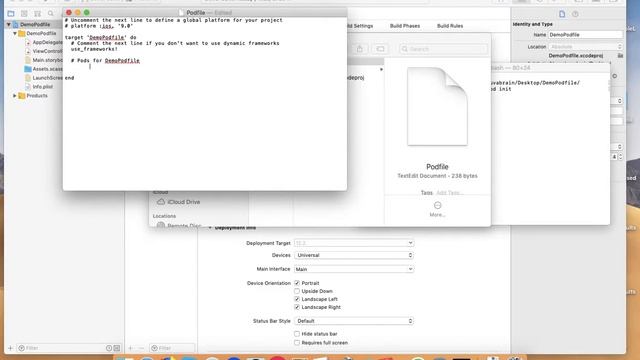Open the Status Bar Style dropdown
This screenshot has width=640, height=360.
pos(354,321)
